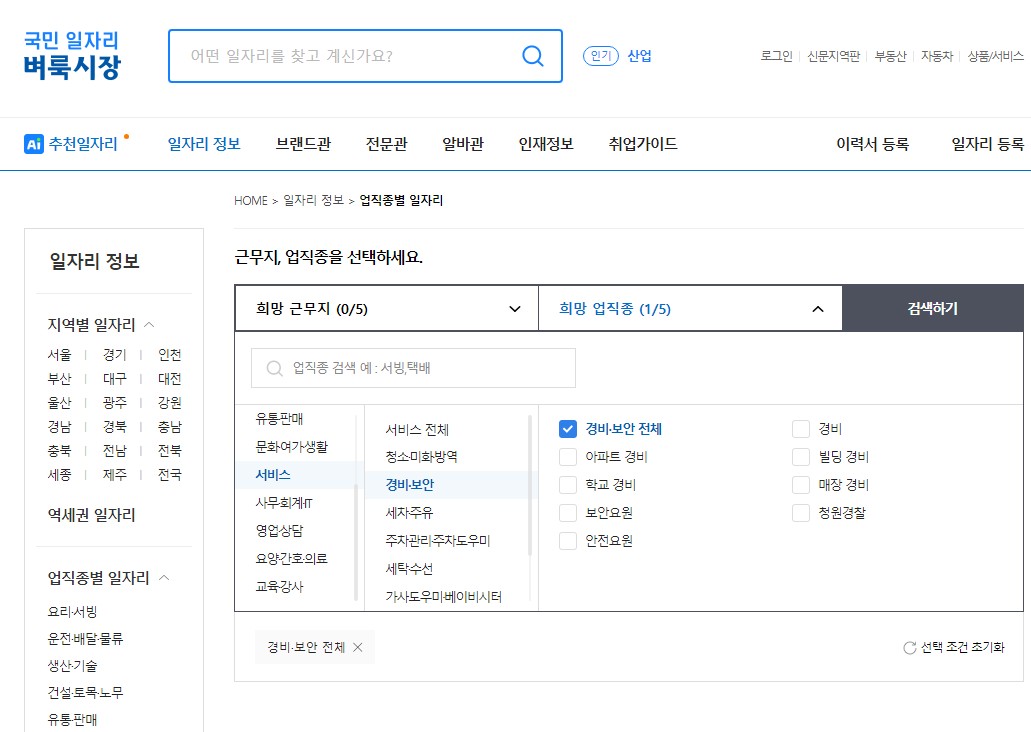Select 세탁·수선 subcategory
Viewport: 1031px width, 732px height.
click(x=409, y=568)
